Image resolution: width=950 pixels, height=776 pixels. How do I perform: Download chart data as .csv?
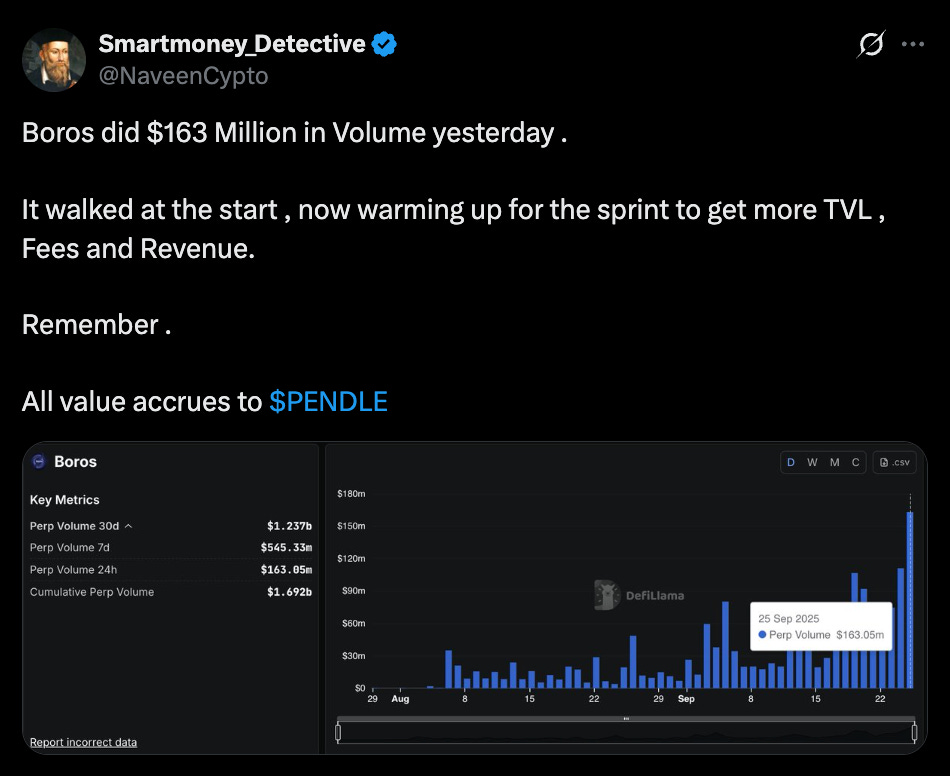pos(894,462)
